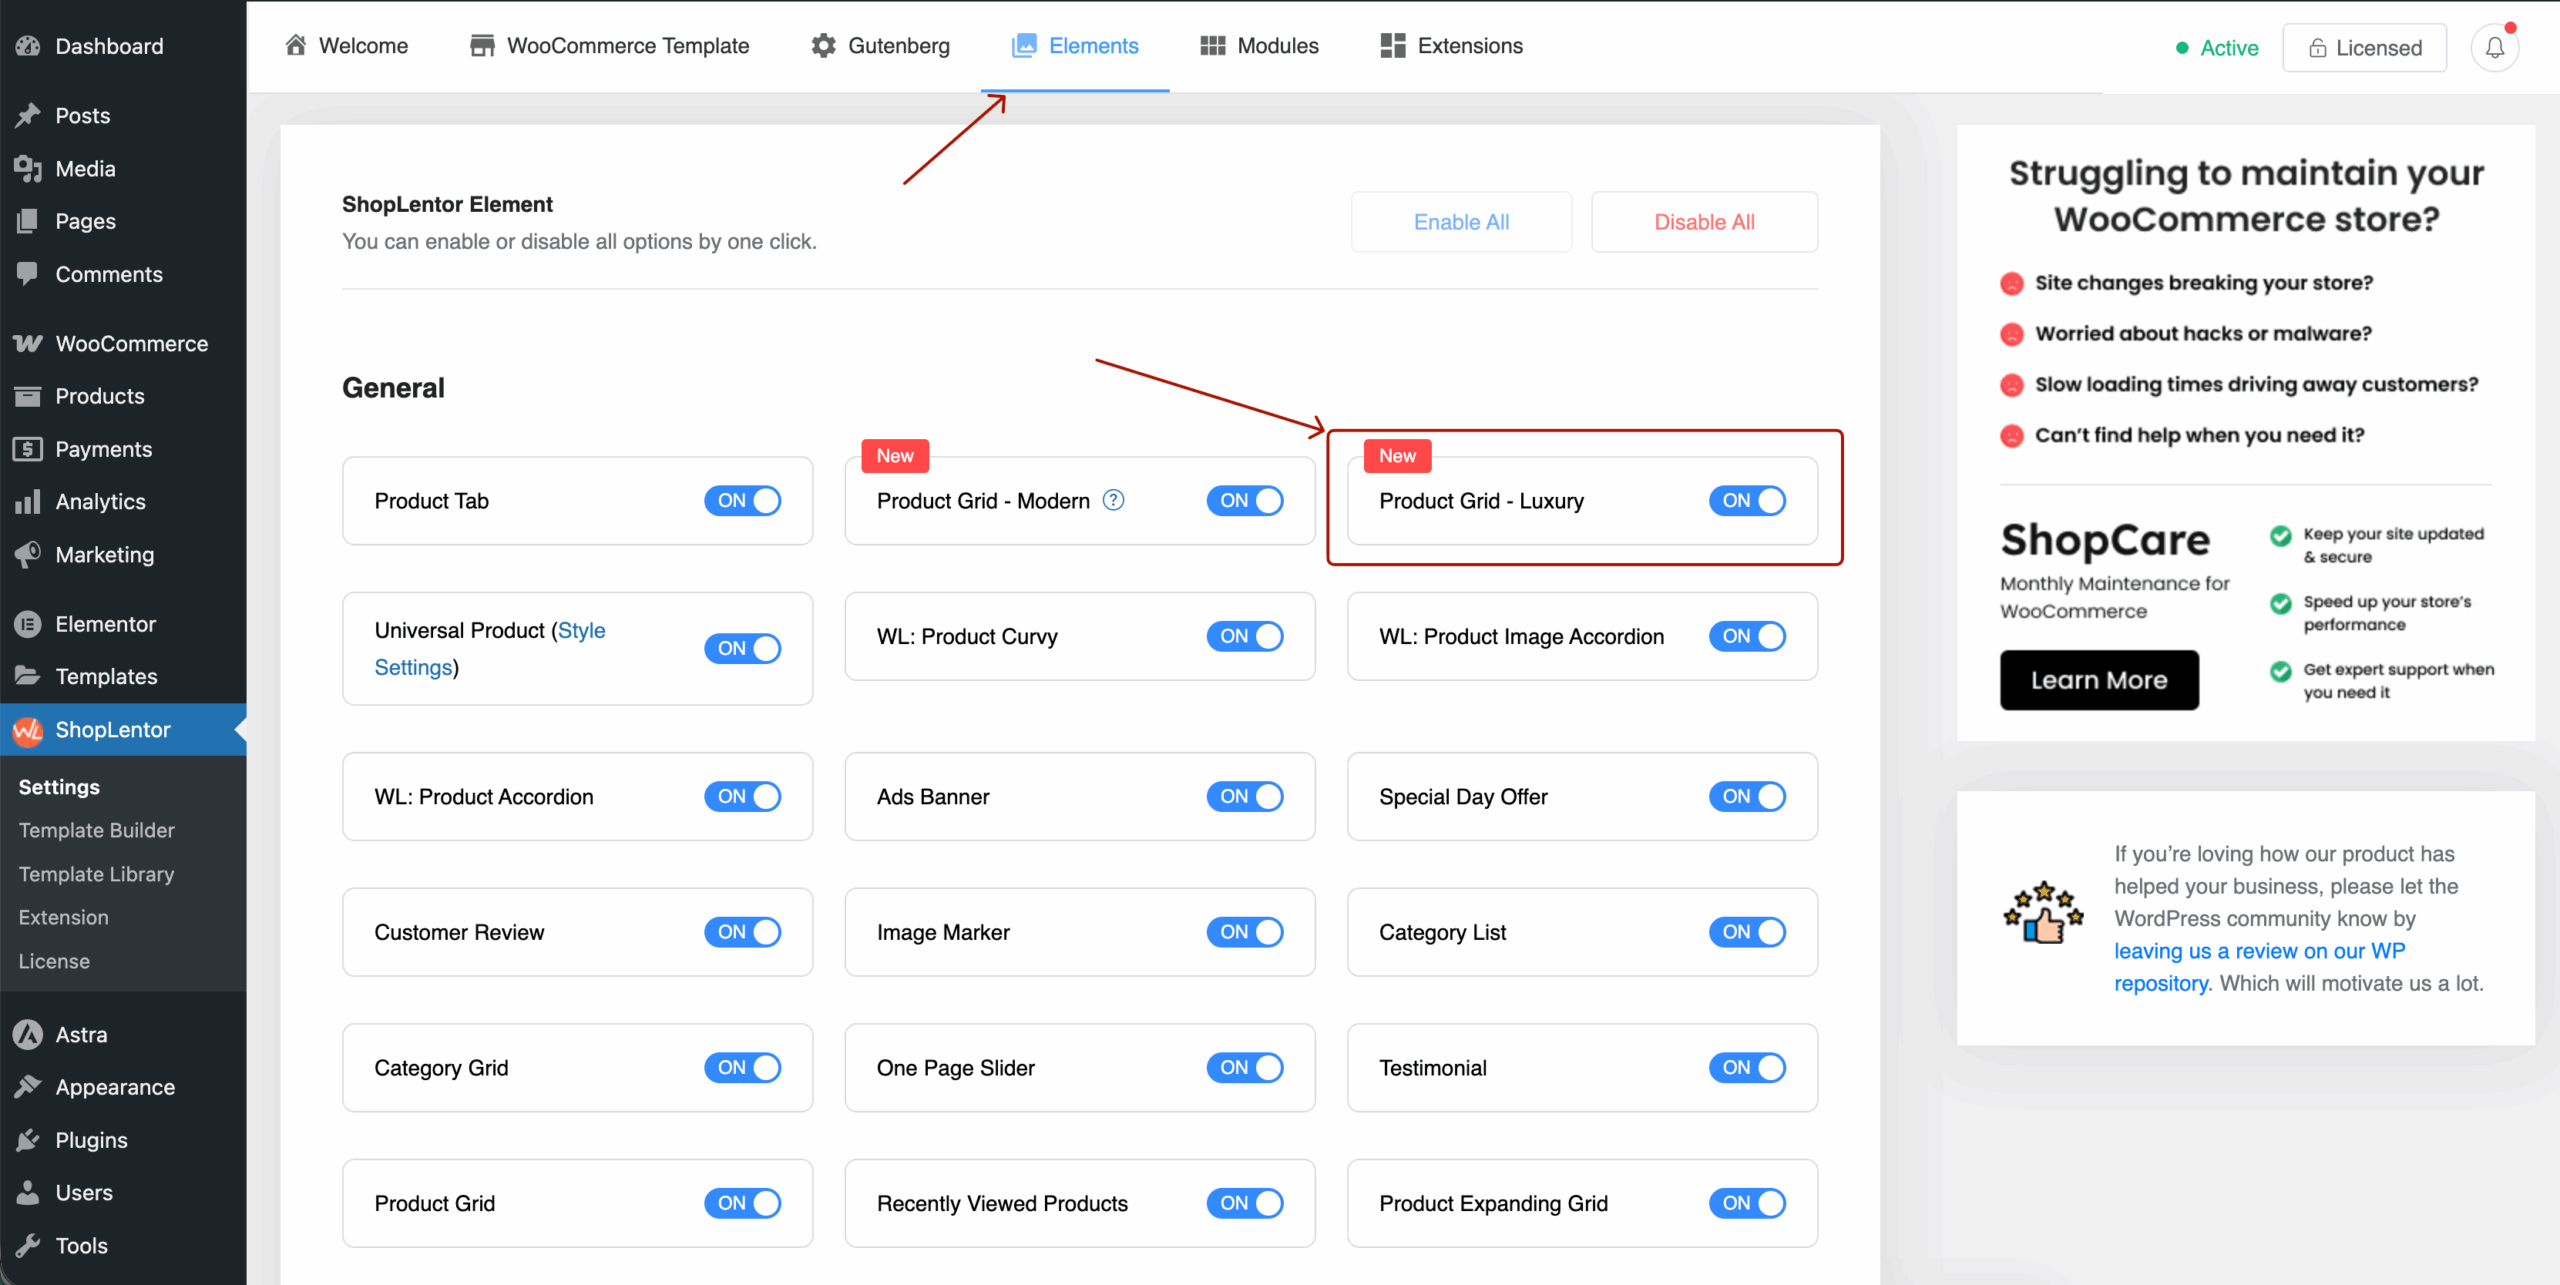Toggle off Product Grid - Luxury
This screenshot has width=2560, height=1285.
(1747, 500)
